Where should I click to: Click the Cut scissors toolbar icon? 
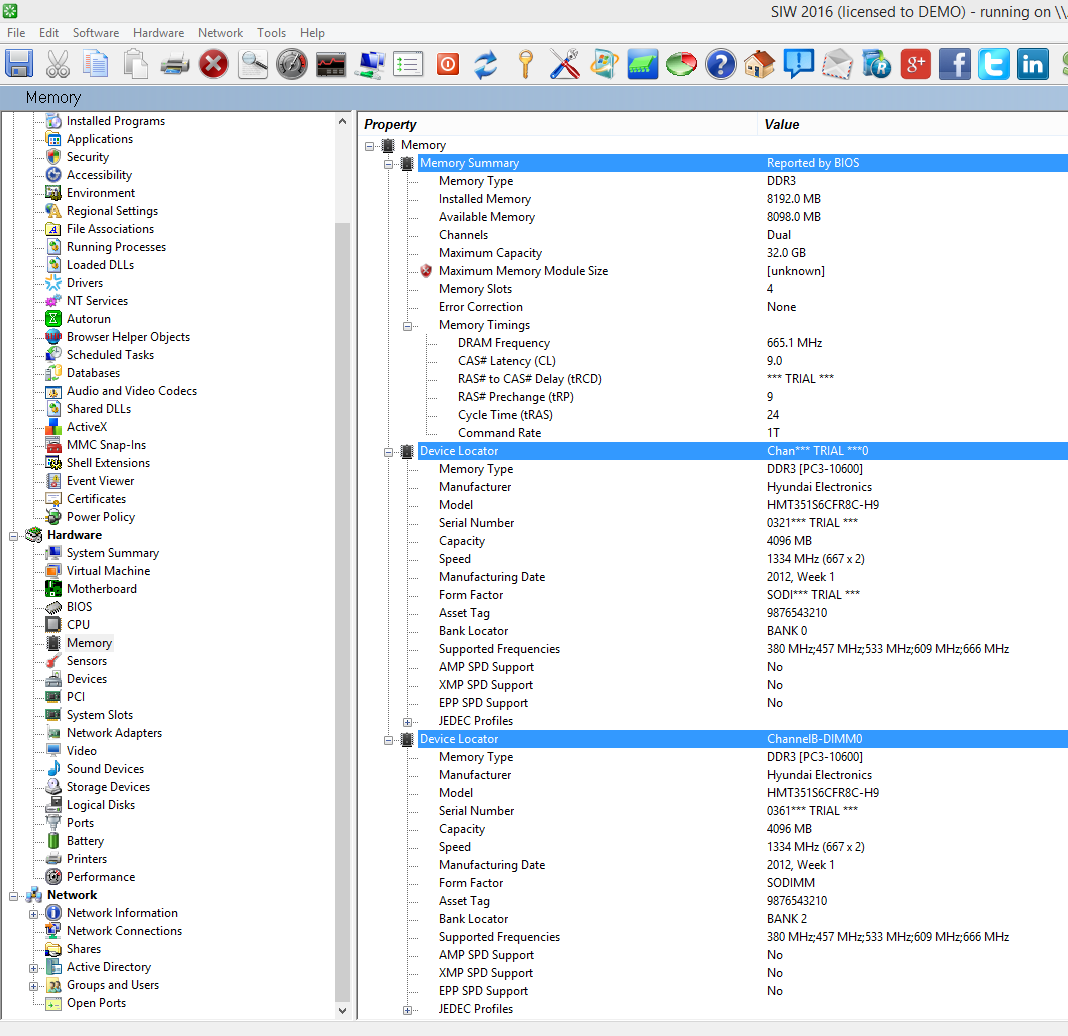coord(58,64)
